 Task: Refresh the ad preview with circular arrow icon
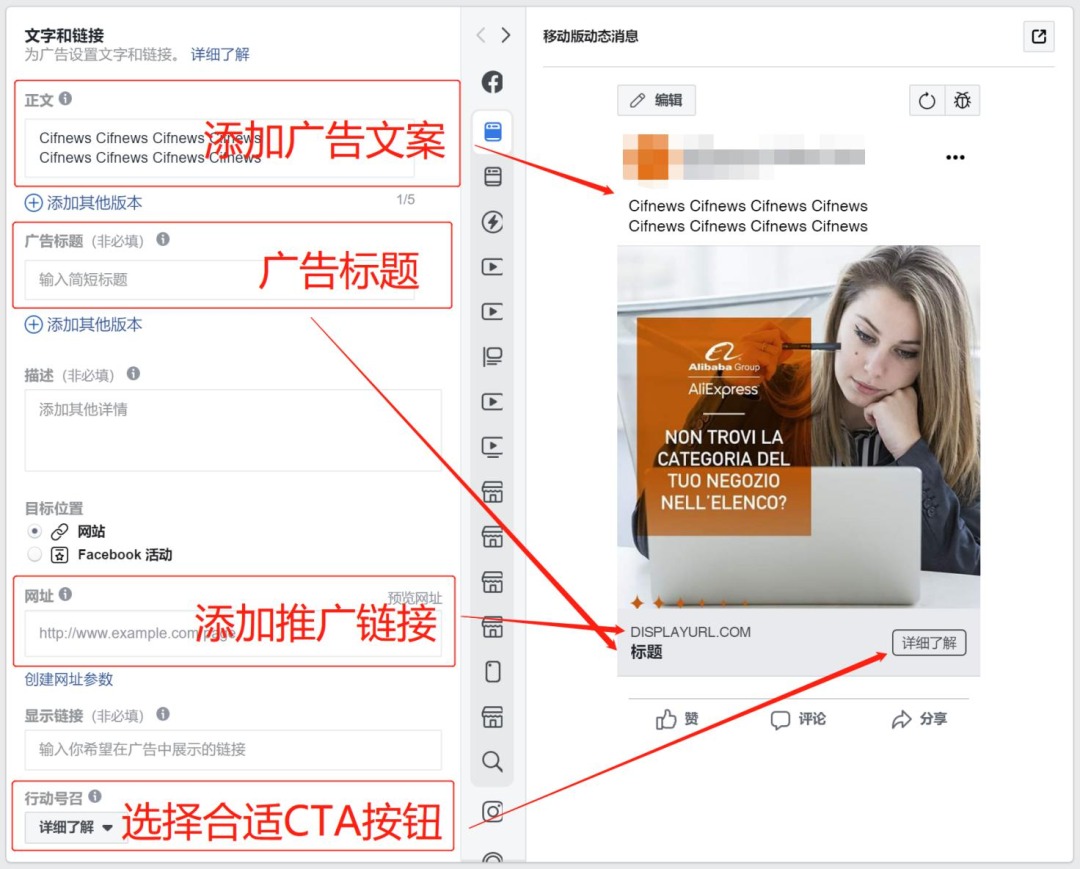point(926,100)
